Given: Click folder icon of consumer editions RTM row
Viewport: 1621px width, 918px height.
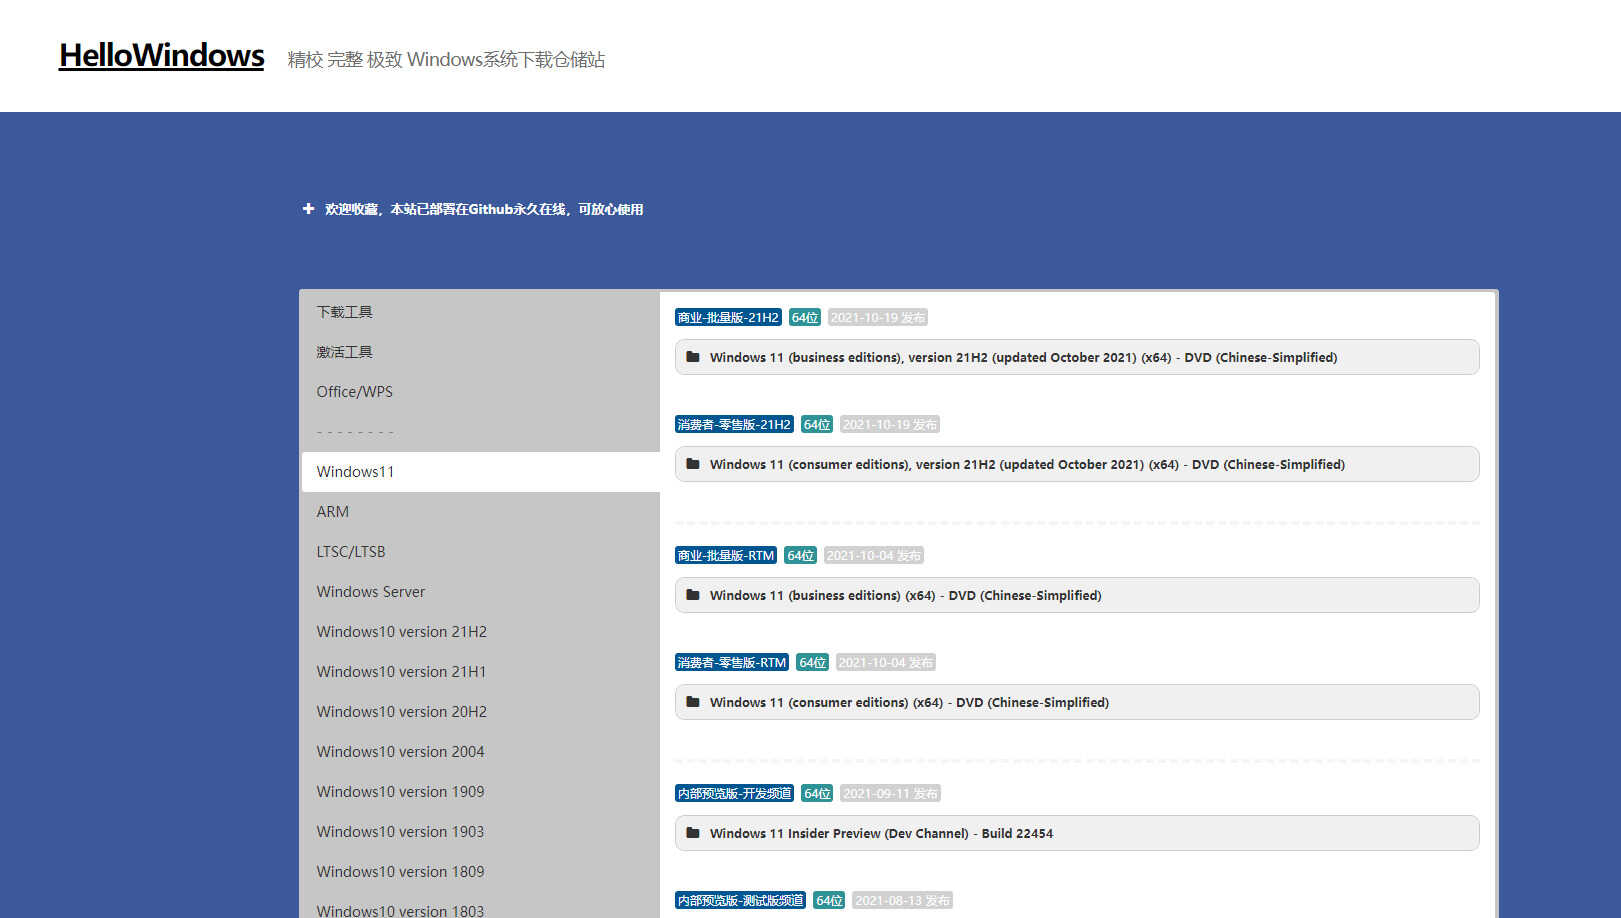Looking at the screenshot, I should (x=693, y=702).
